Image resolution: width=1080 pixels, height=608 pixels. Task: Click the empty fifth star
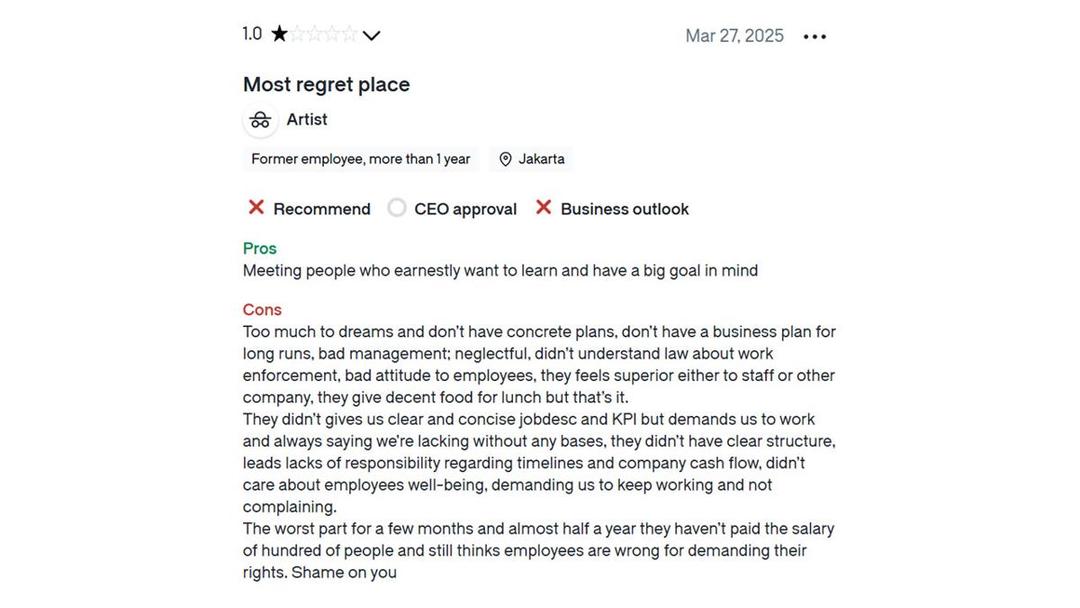[x=351, y=34]
